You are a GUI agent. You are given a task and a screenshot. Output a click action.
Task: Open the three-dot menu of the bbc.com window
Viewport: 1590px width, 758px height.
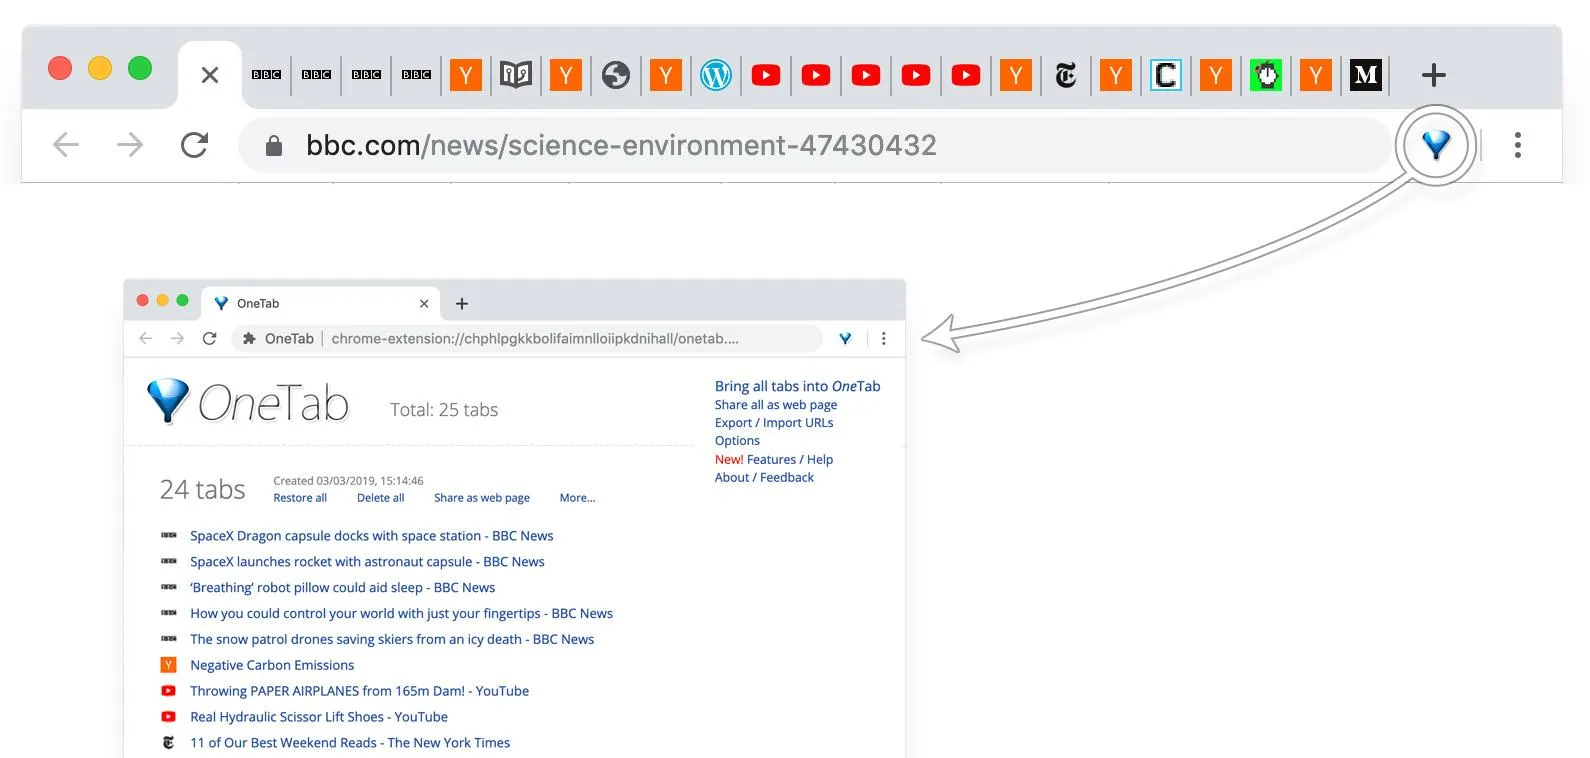click(1518, 145)
